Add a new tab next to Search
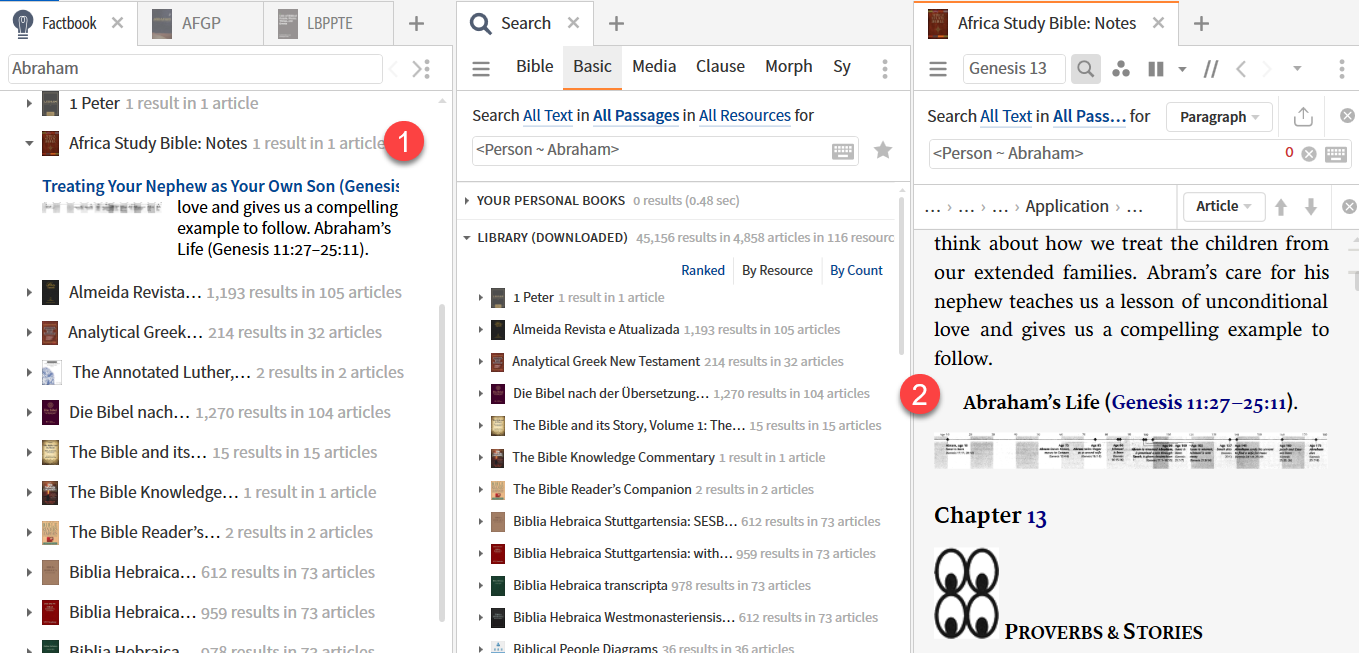This screenshot has width=1359, height=653. (616, 23)
